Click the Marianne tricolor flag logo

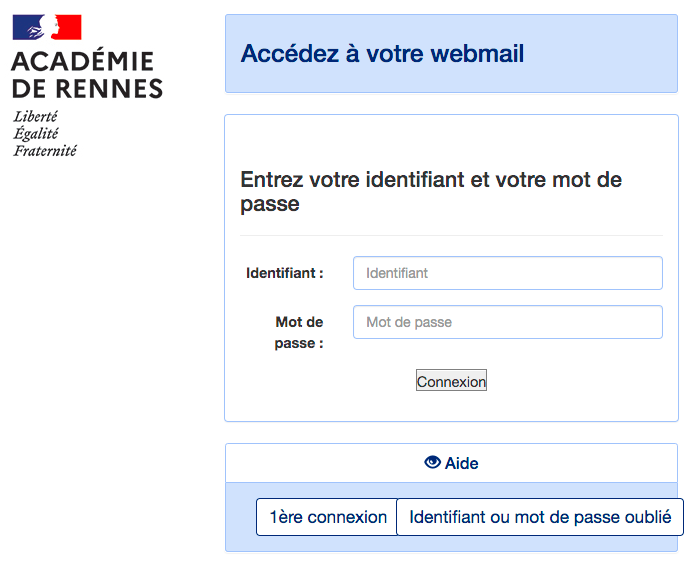pyautogui.click(x=47, y=27)
